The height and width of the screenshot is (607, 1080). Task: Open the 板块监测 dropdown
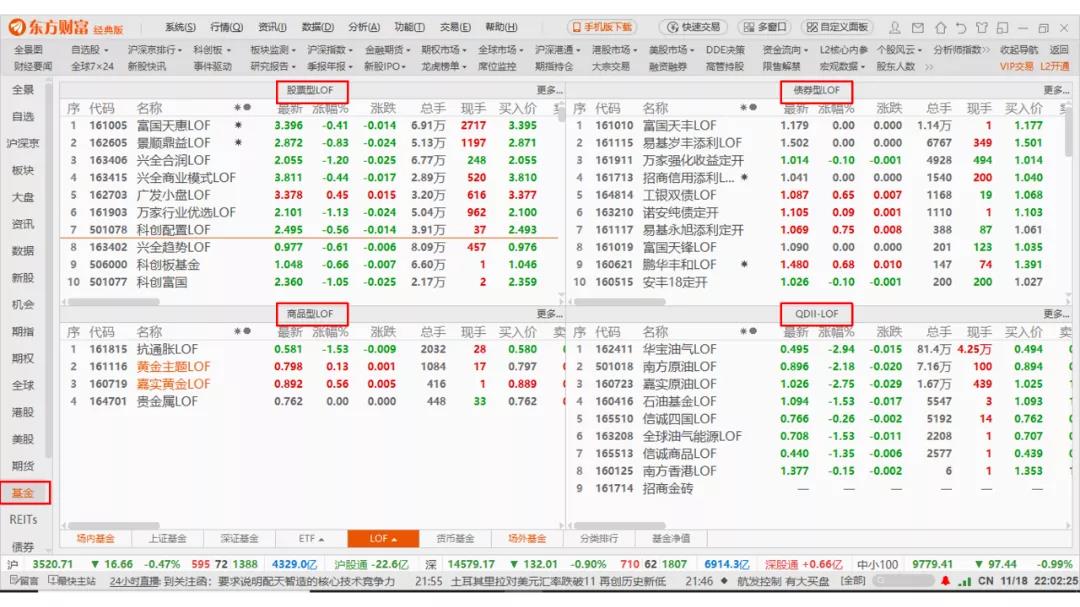pyautogui.click(x=273, y=50)
